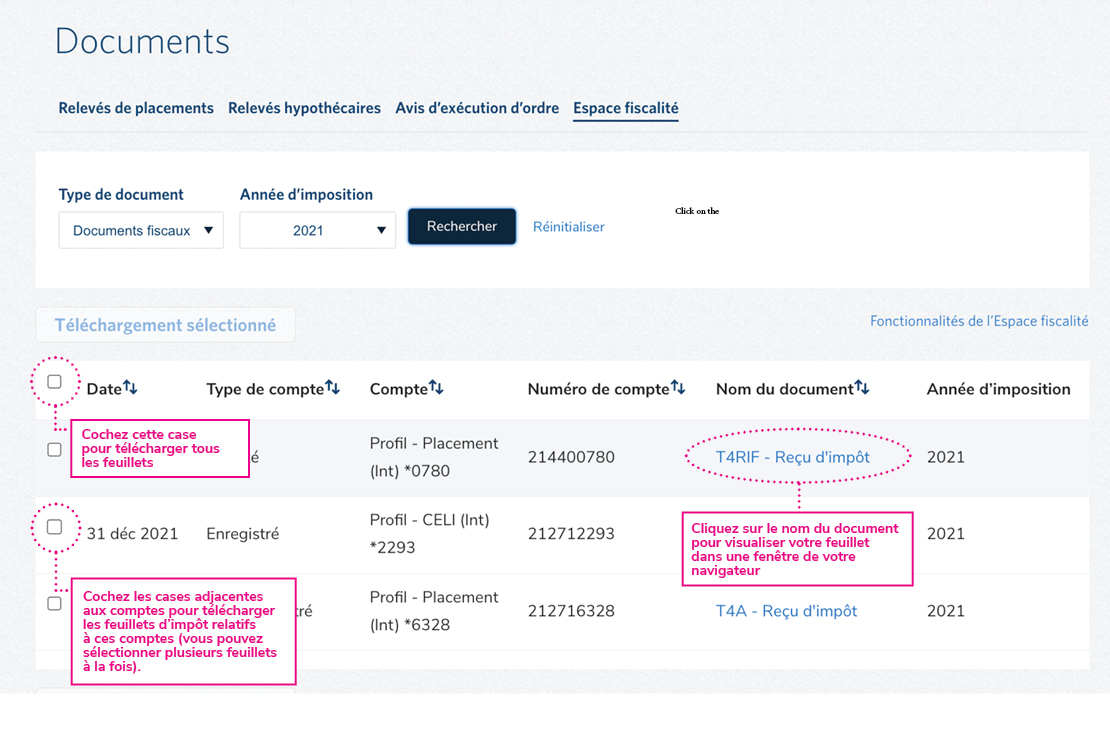Check the box for Placement *6328 row
This screenshot has height=740, width=1110.
tap(55, 604)
